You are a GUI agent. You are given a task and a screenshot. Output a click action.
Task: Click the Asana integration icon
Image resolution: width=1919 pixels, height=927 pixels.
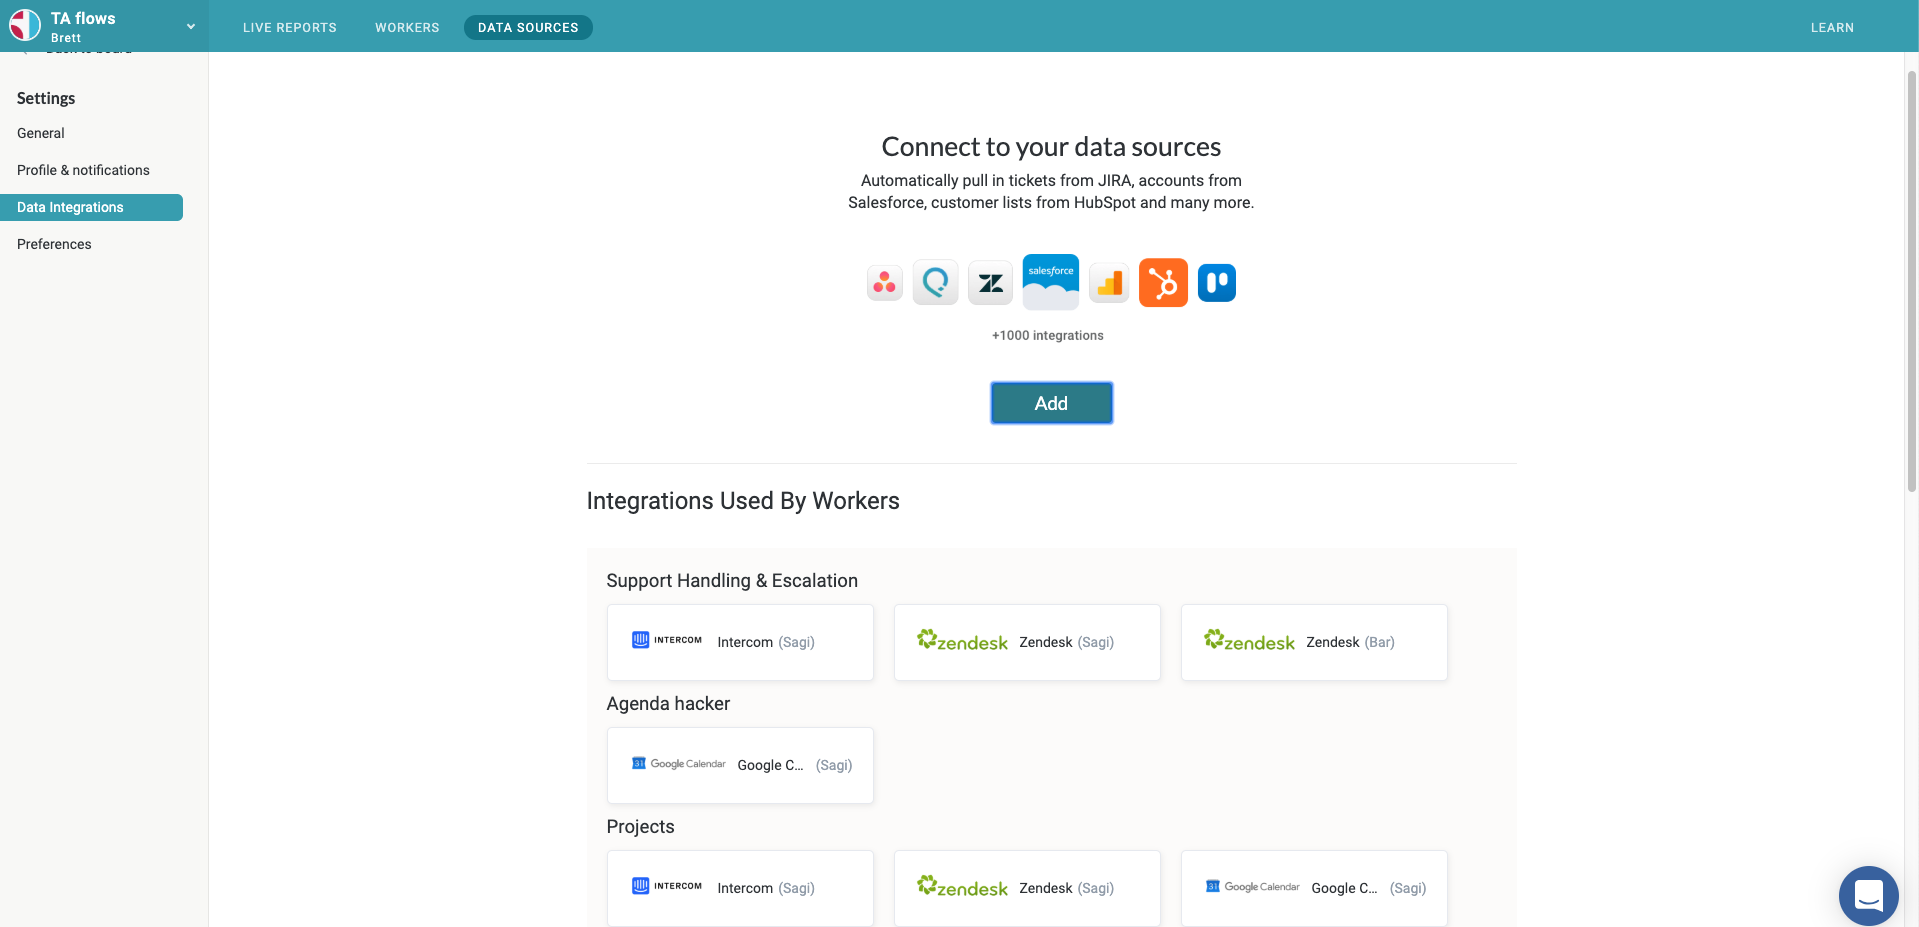click(884, 283)
